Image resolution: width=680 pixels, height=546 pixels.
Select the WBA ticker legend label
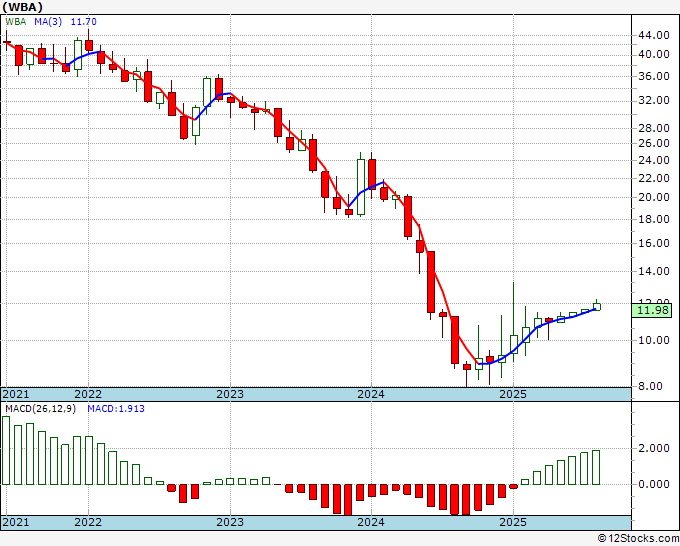coord(16,22)
